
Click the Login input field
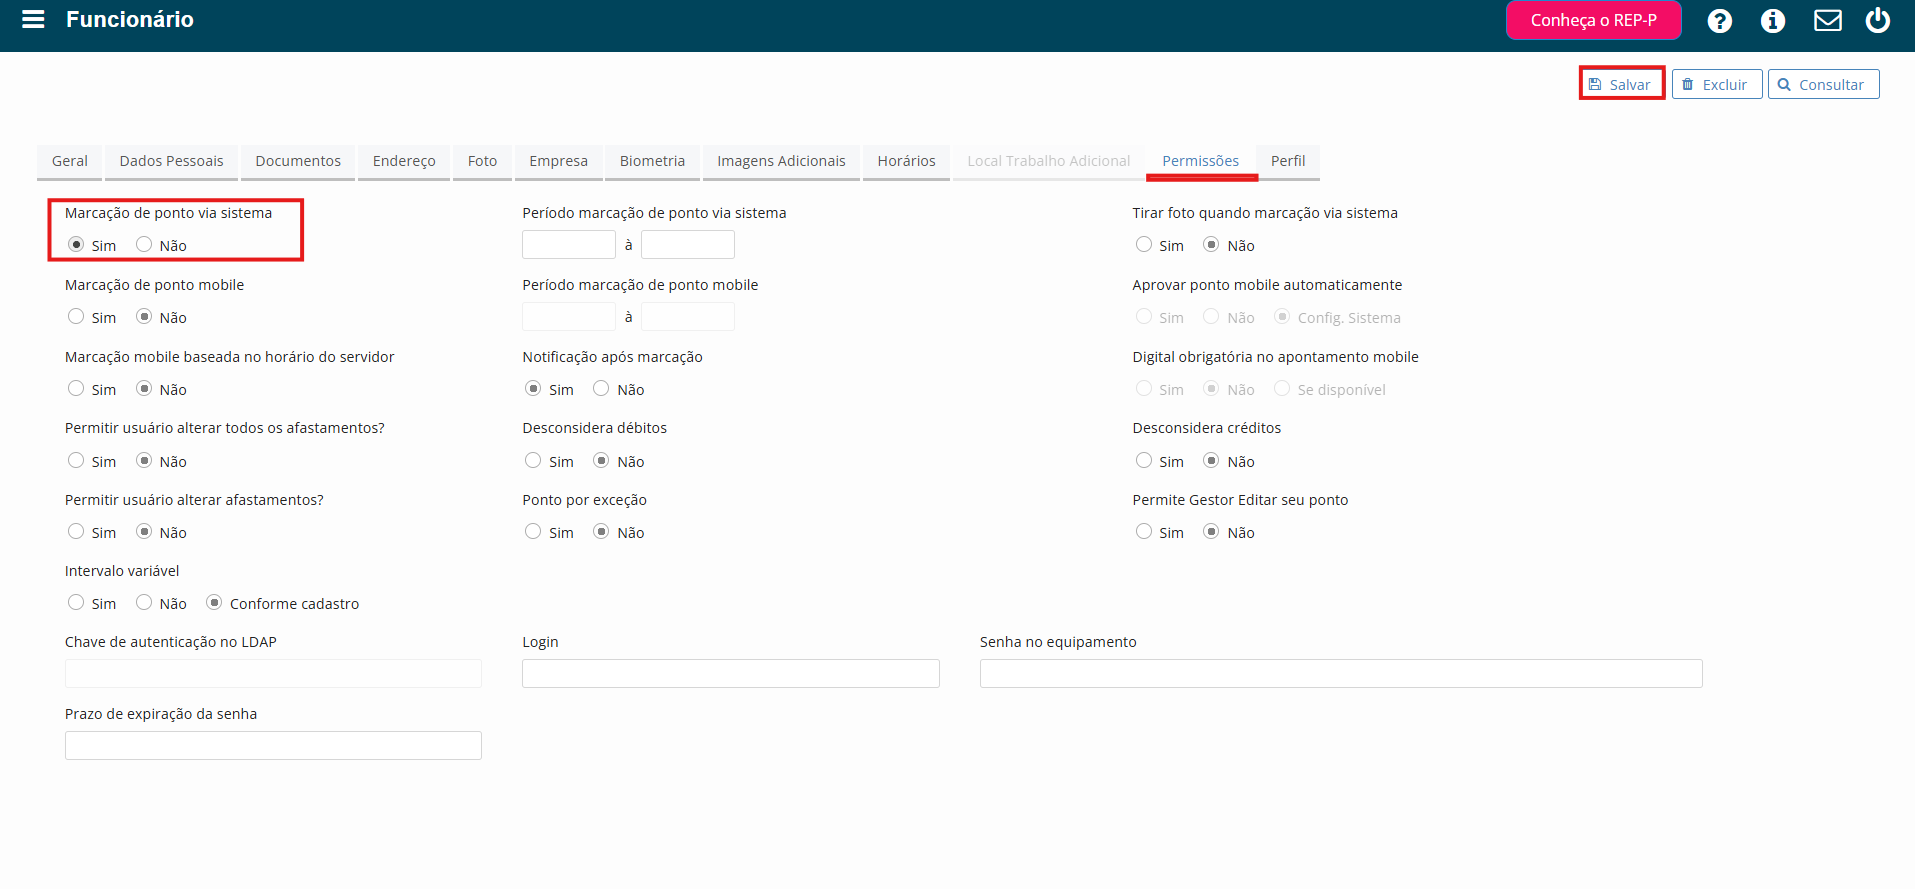[x=731, y=673]
